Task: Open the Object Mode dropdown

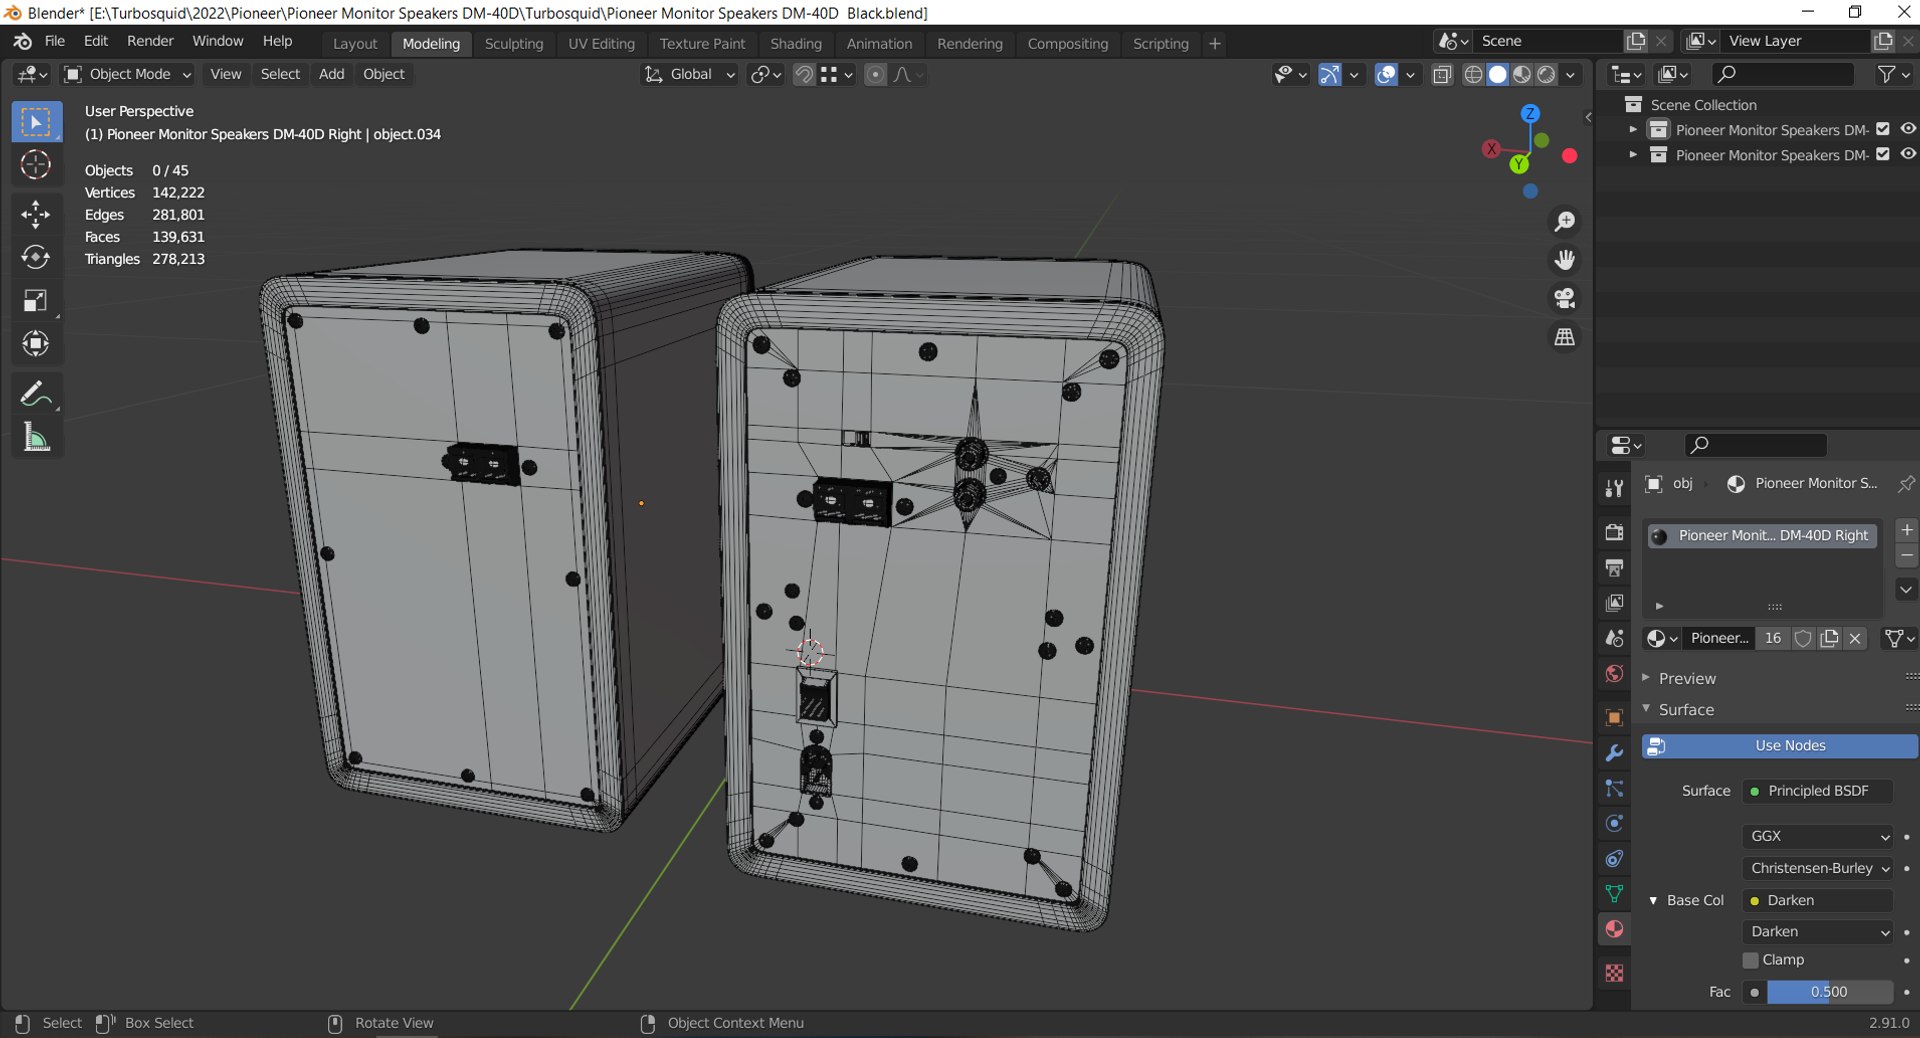Action: (x=127, y=74)
